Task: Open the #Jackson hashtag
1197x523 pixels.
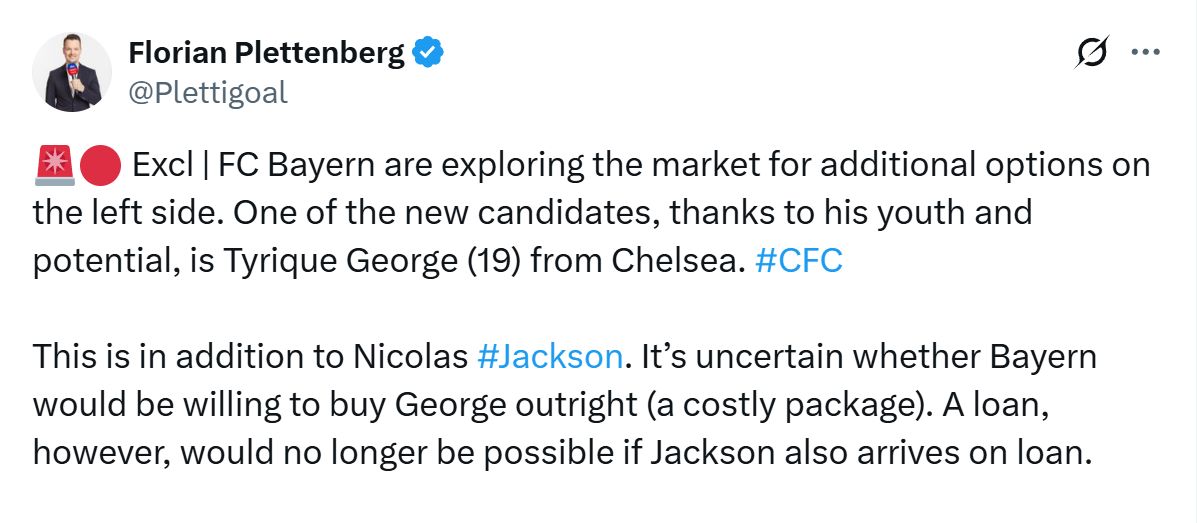Action: tap(551, 356)
